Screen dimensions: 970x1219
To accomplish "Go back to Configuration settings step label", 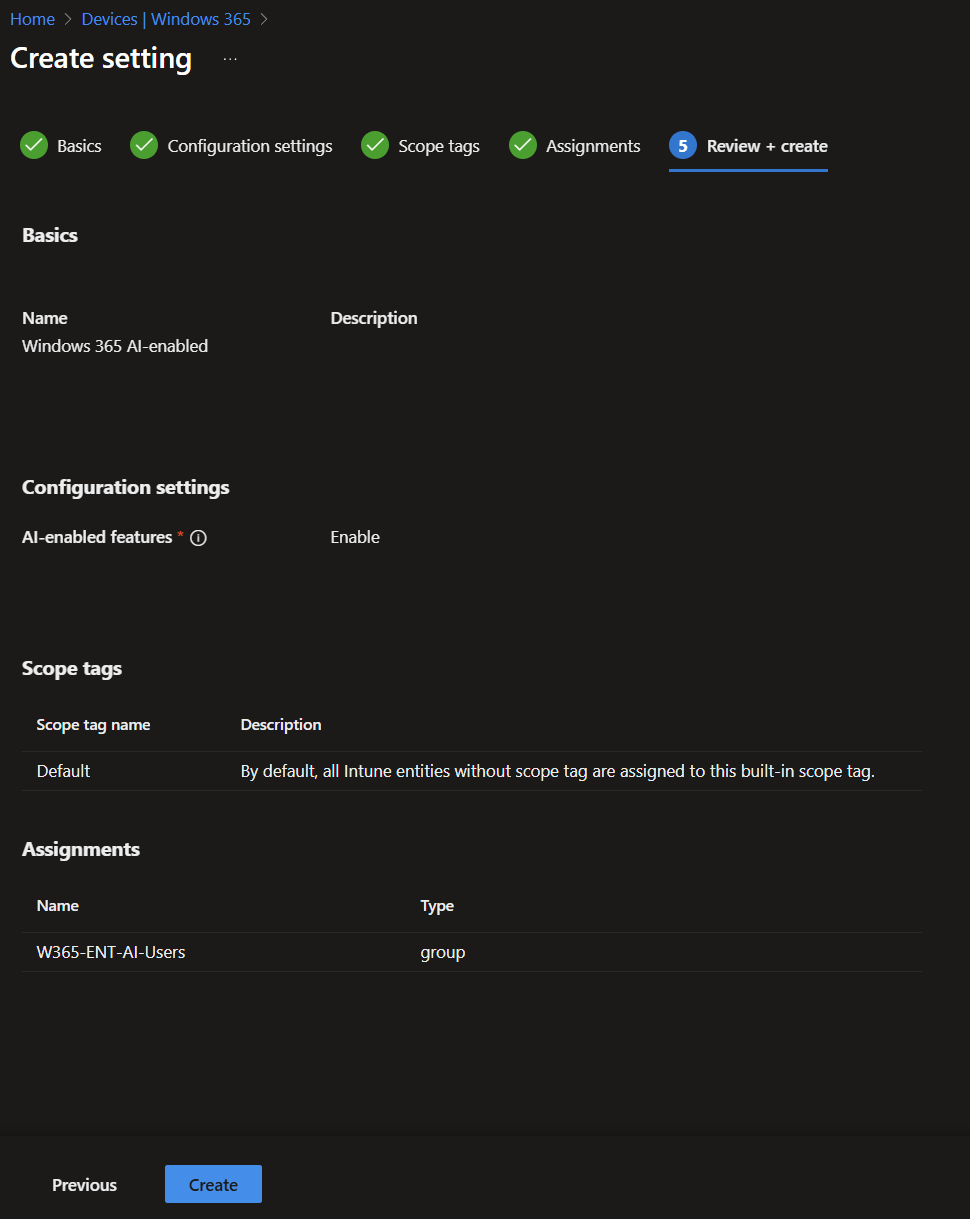I will pyautogui.click(x=250, y=146).
